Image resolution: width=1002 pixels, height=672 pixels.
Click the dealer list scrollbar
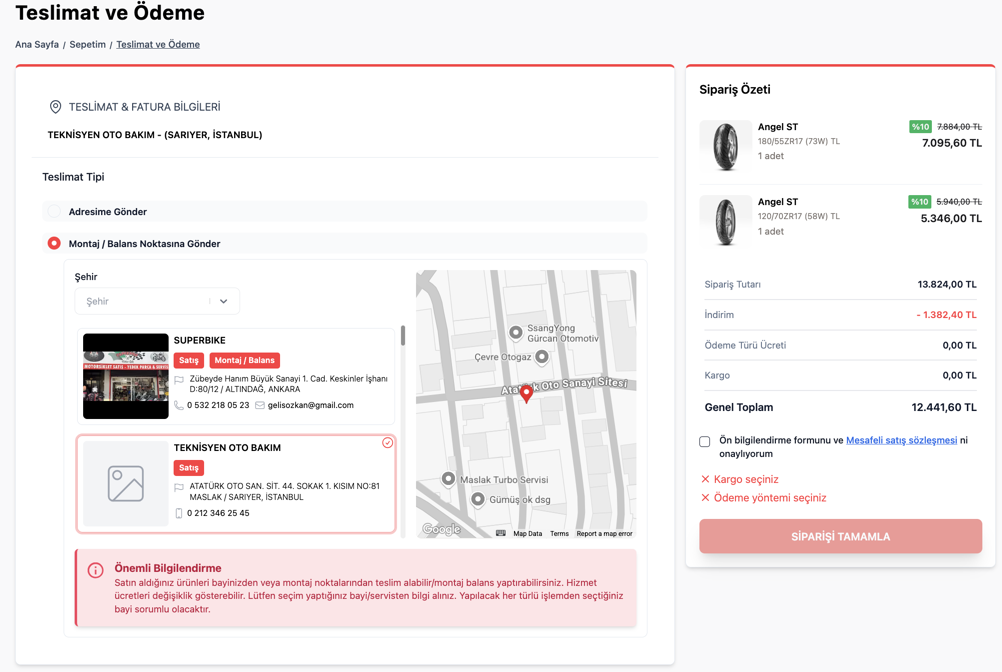403,336
